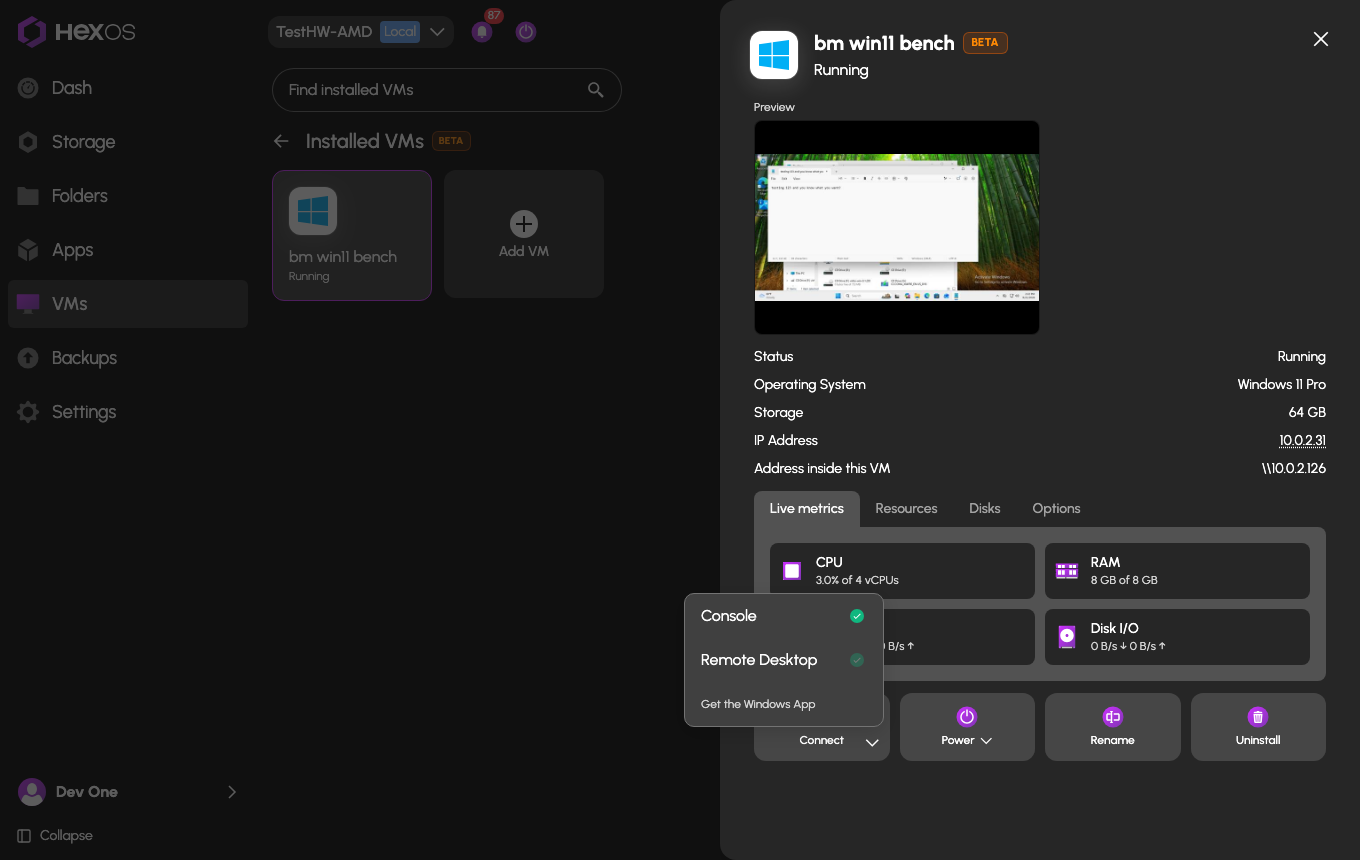Select the Live metrics tab
The height and width of the screenshot is (860, 1360).
(807, 509)
